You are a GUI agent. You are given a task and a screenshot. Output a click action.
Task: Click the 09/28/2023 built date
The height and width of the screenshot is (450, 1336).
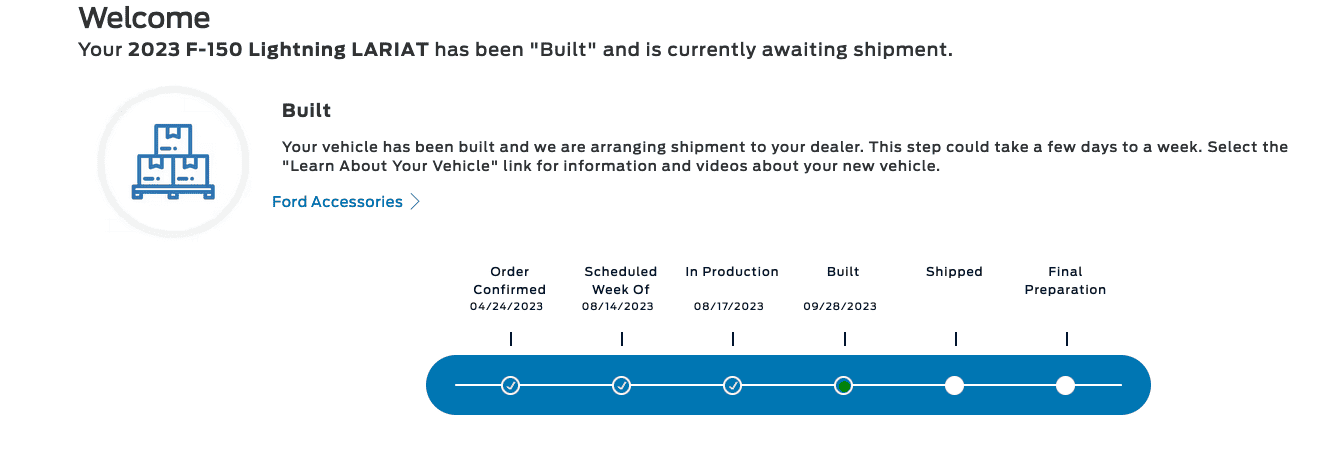840,306
